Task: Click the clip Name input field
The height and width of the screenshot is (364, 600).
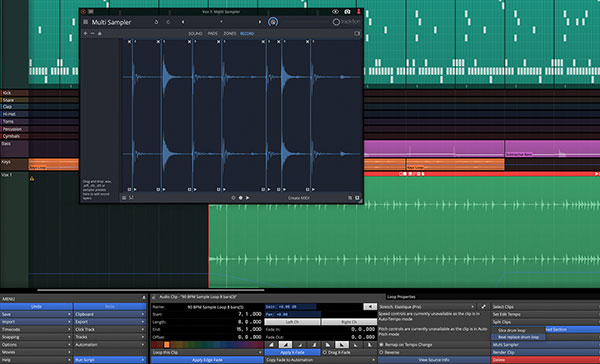Action: click(215, 307)
